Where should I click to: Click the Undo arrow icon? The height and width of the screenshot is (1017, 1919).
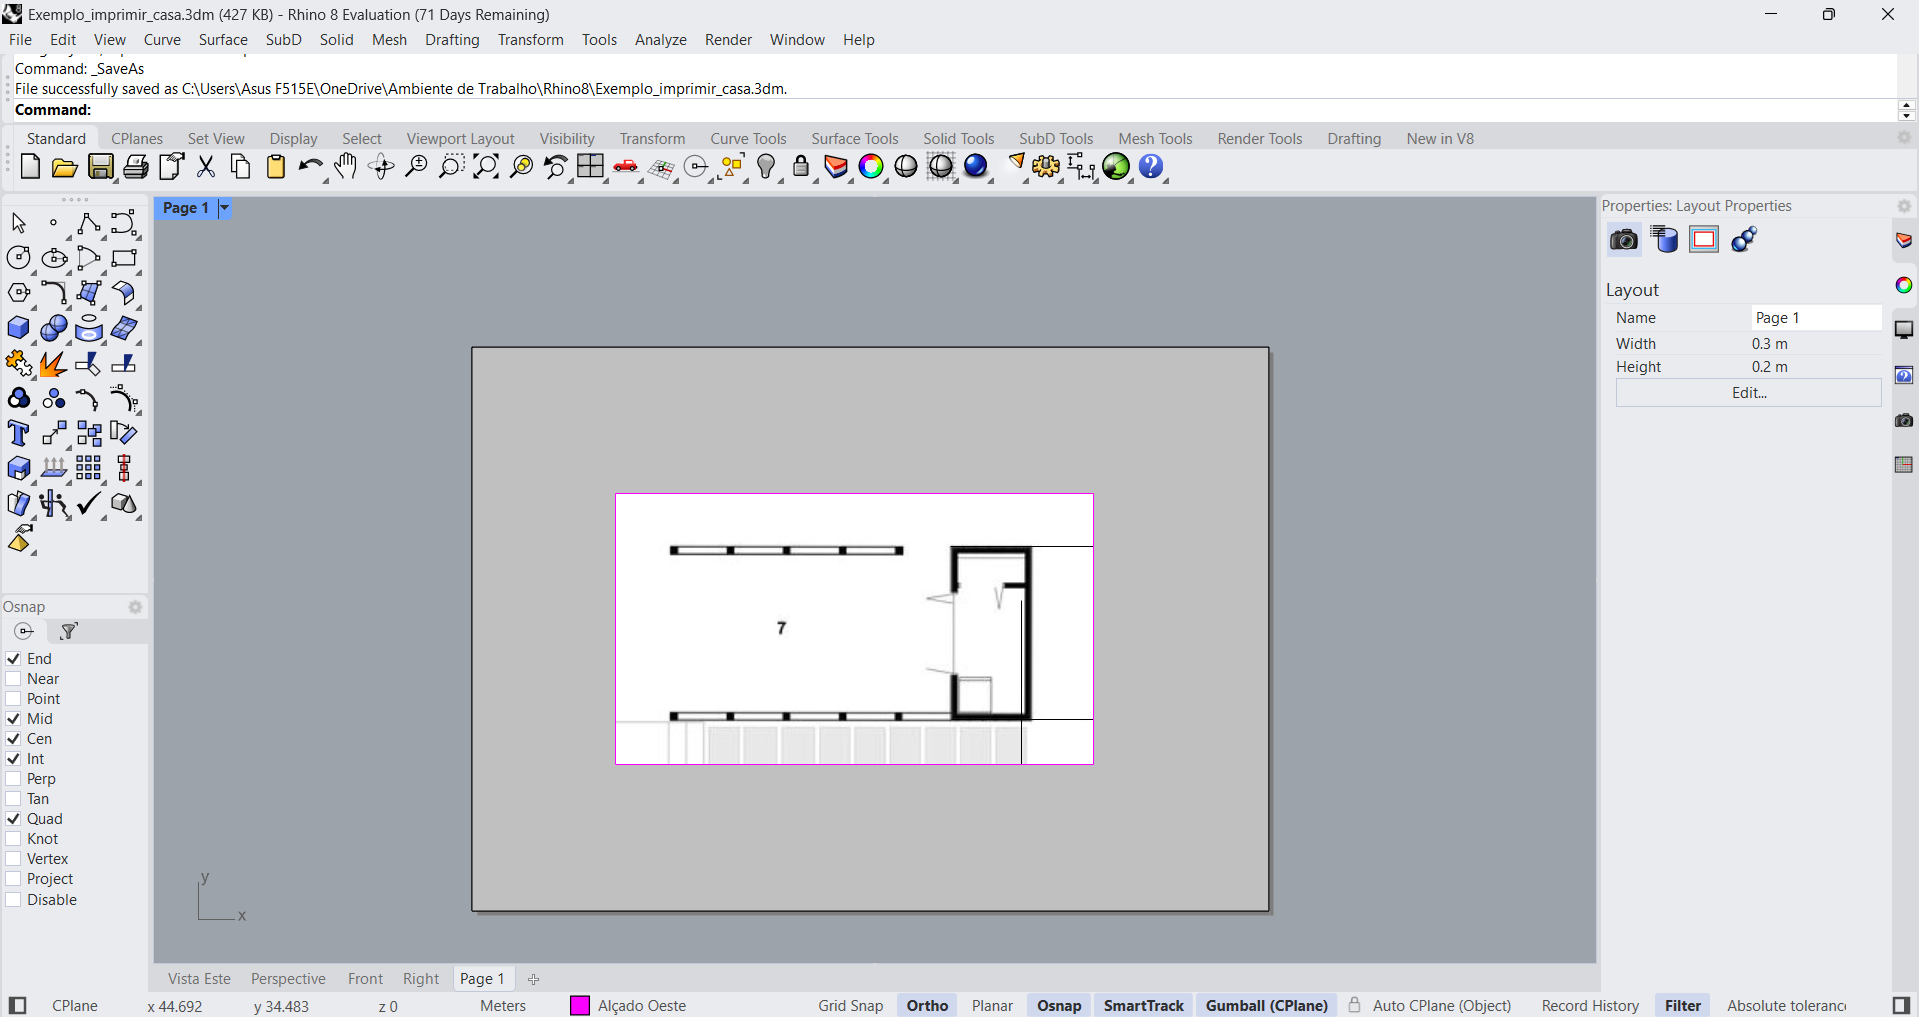(x=310, y=167)
